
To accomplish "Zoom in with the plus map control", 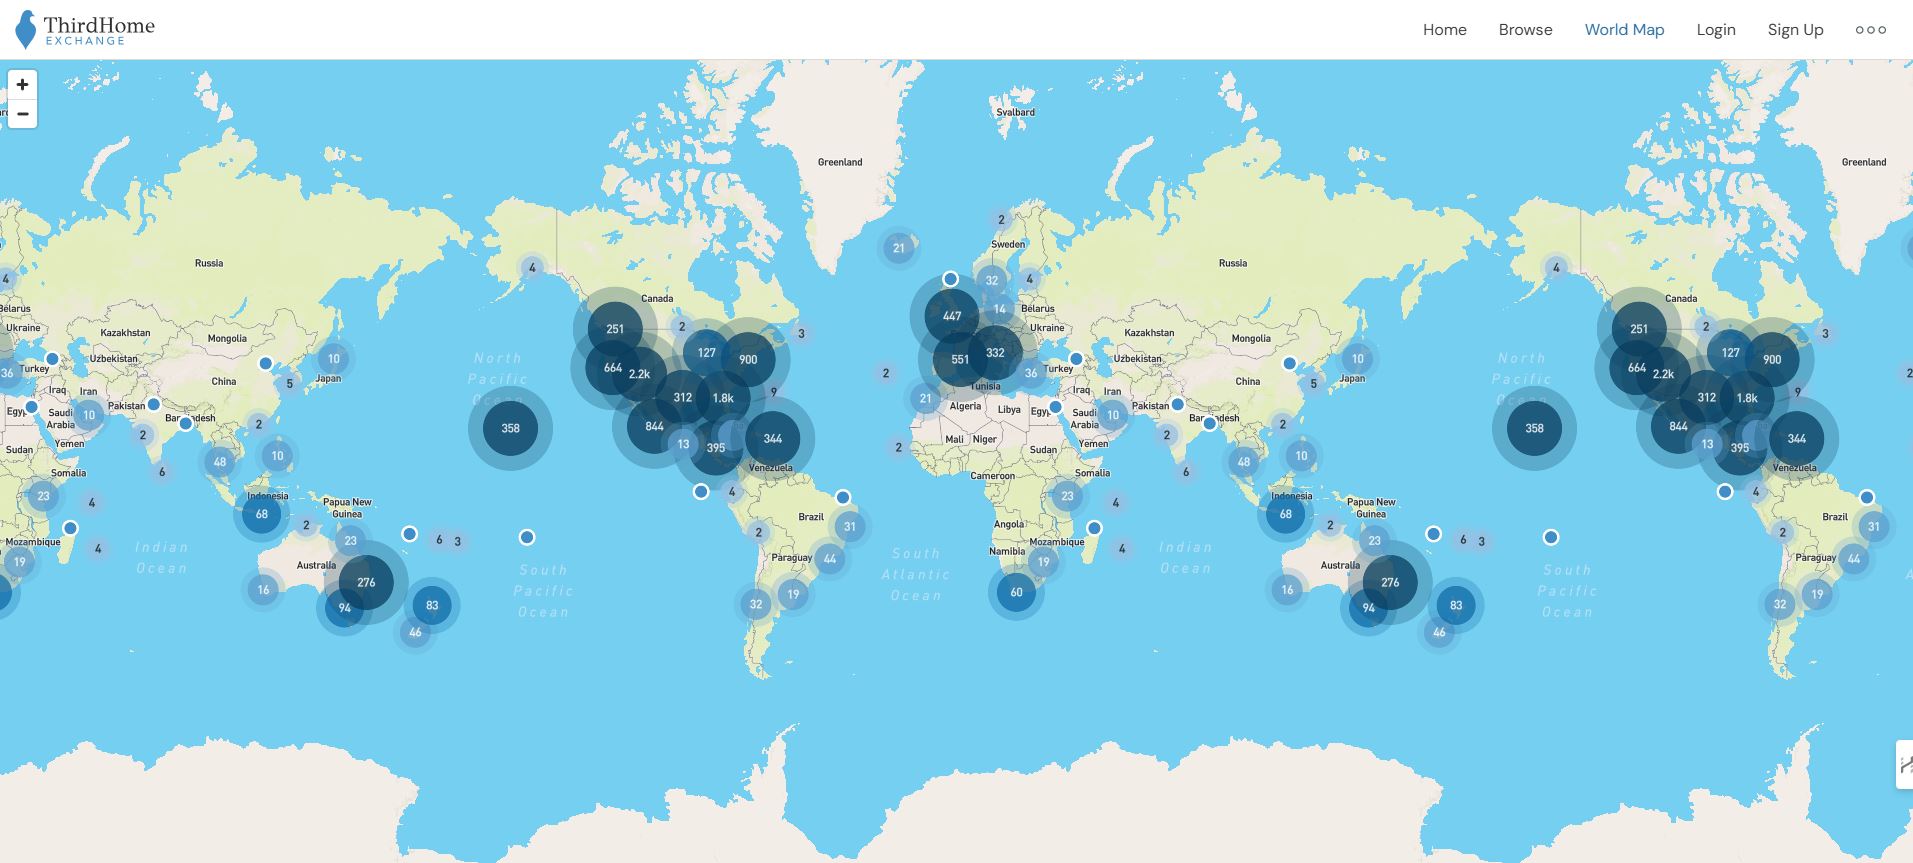I will click(22, 84).
